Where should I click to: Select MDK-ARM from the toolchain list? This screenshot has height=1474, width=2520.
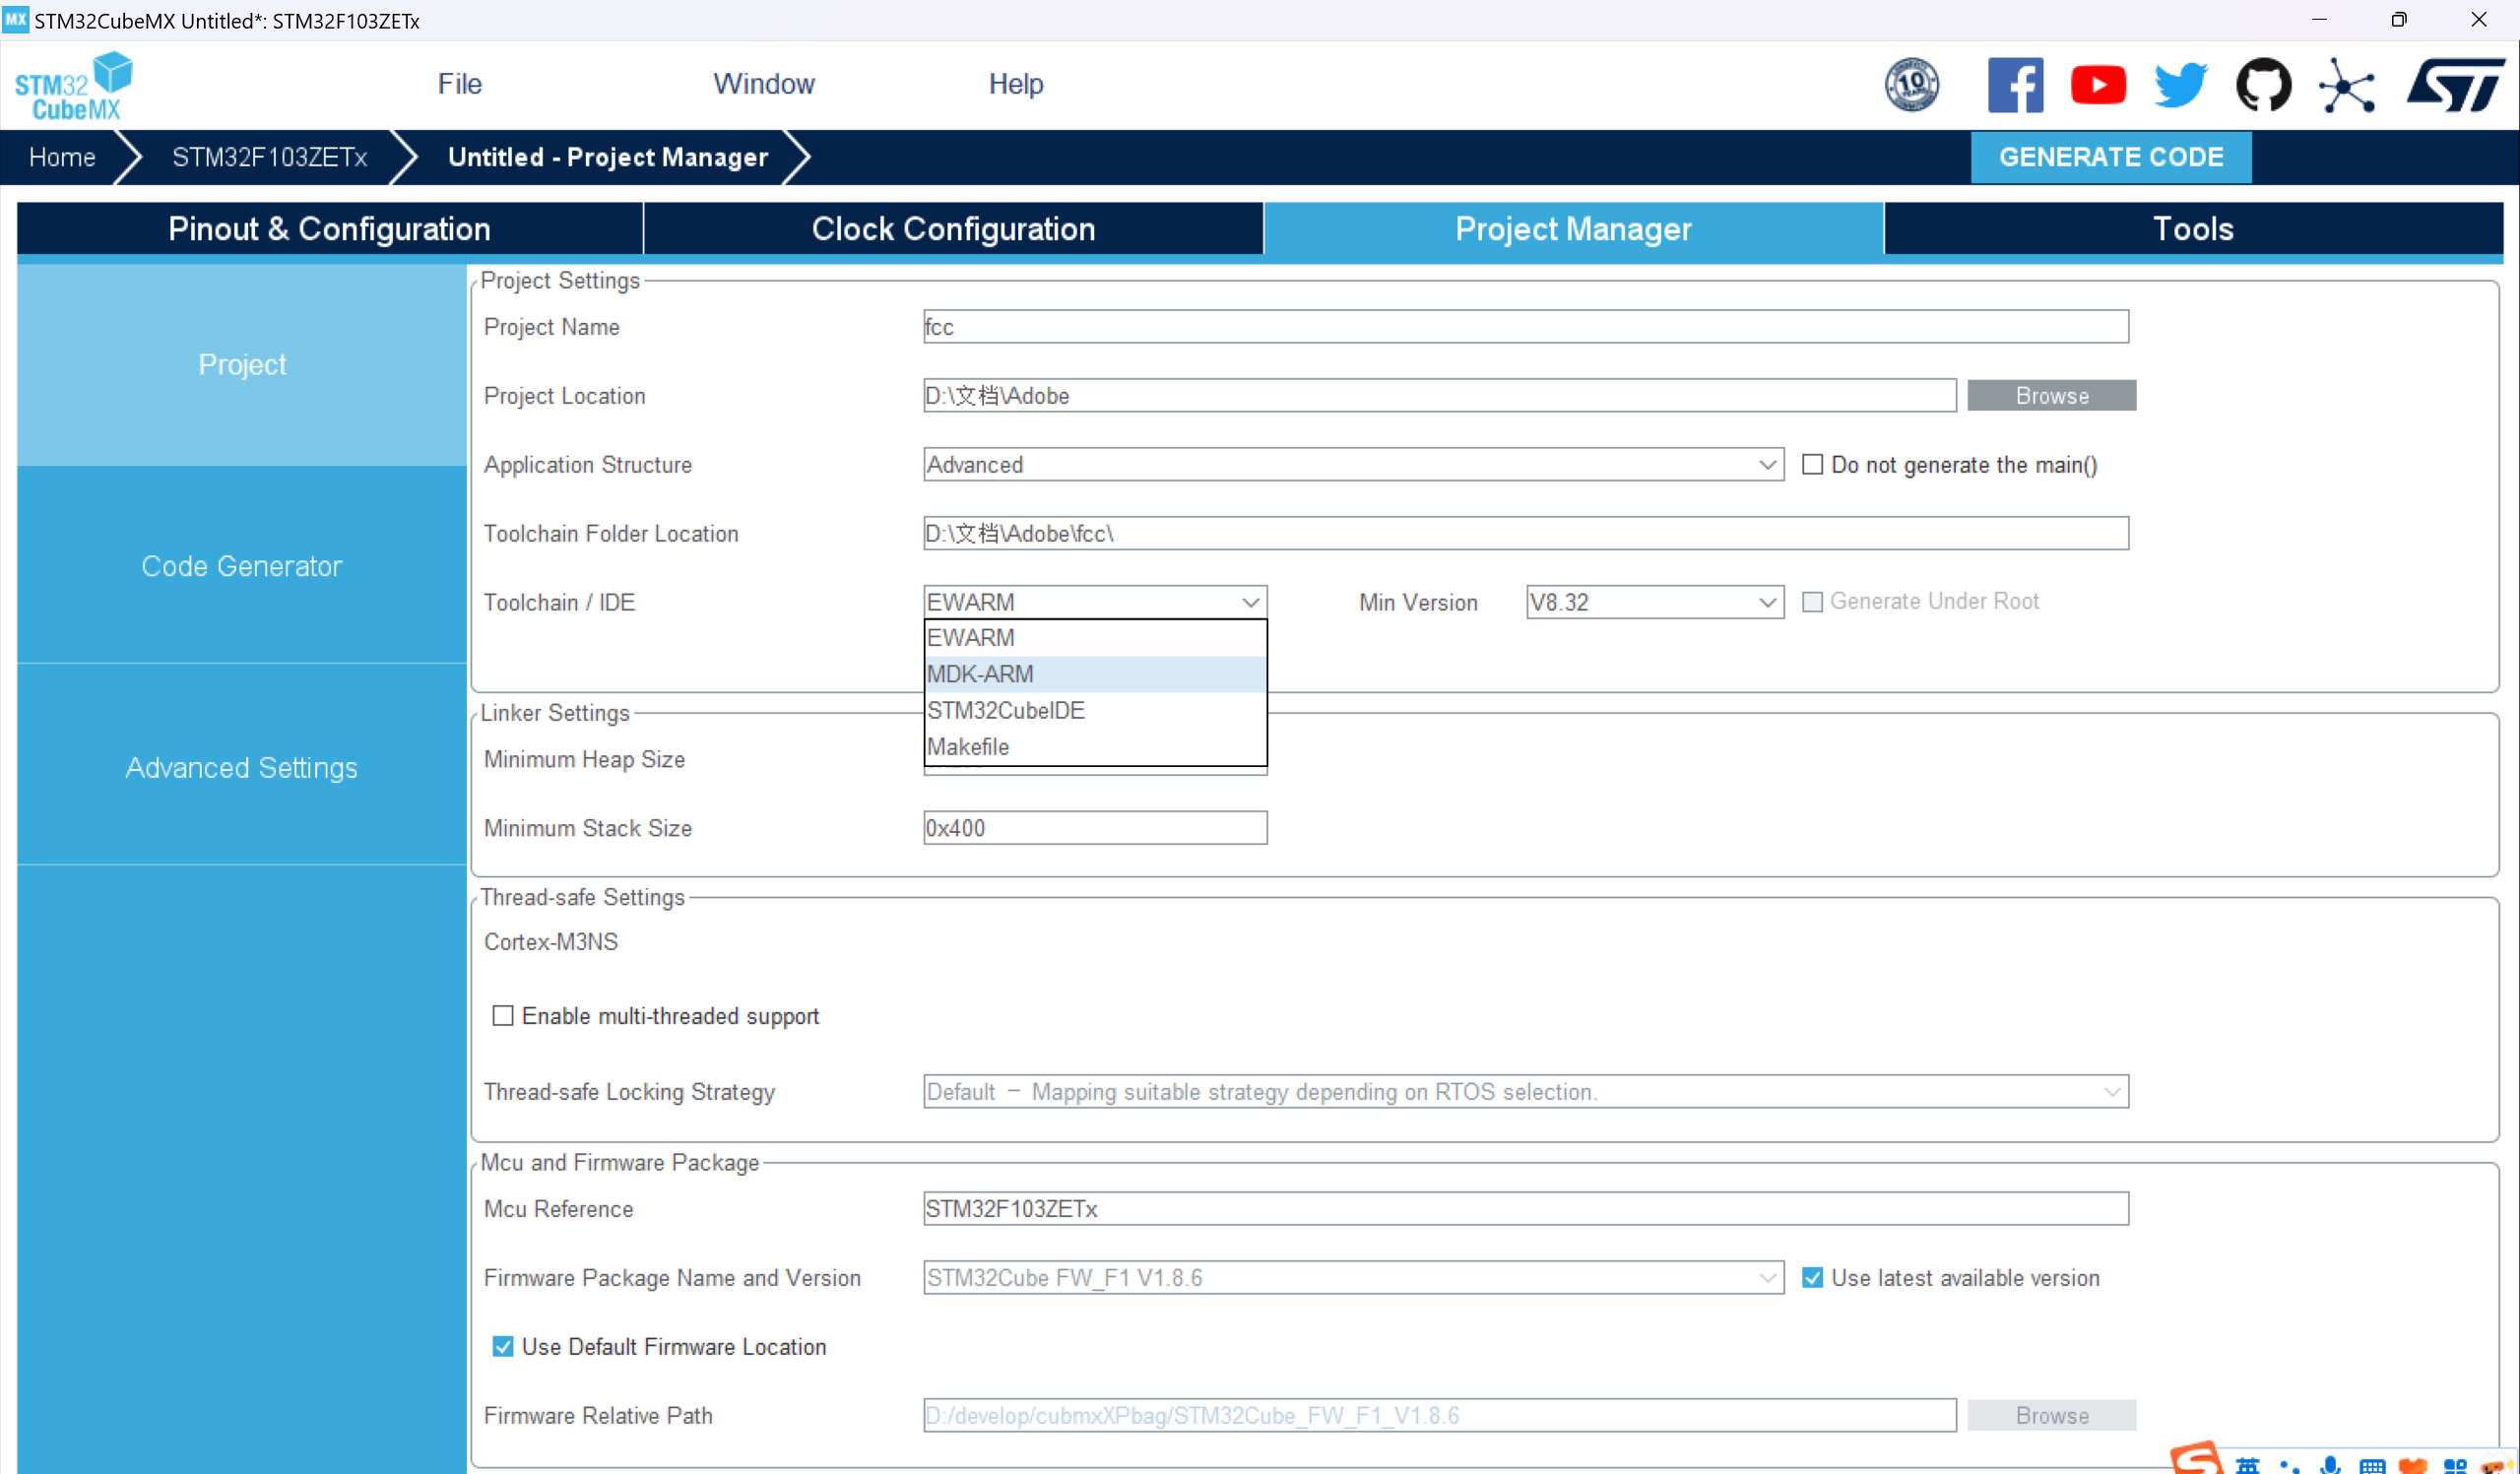pos(1095,674)
